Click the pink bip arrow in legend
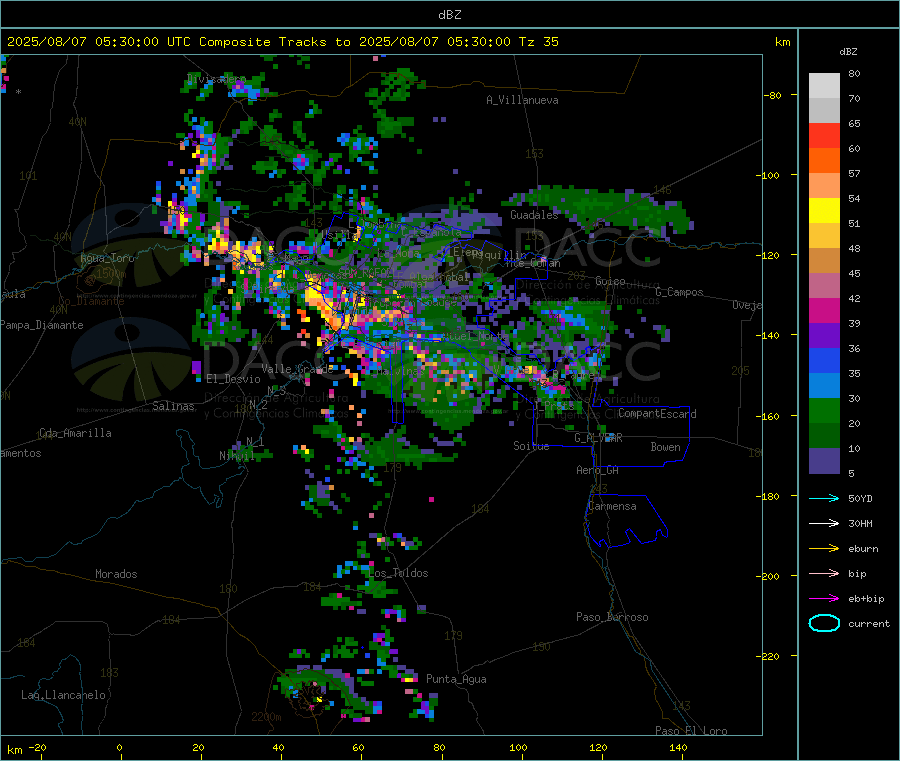 coord(824,573)
